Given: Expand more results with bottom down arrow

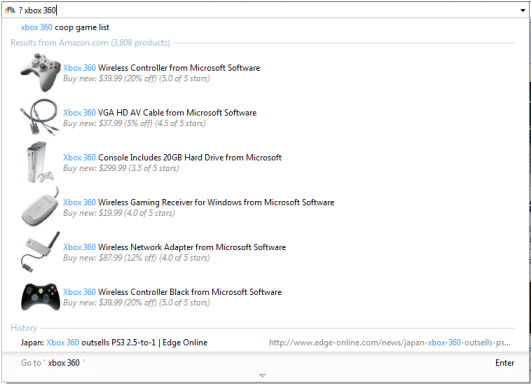Looking at the screenshot, I should click(262, 376).
